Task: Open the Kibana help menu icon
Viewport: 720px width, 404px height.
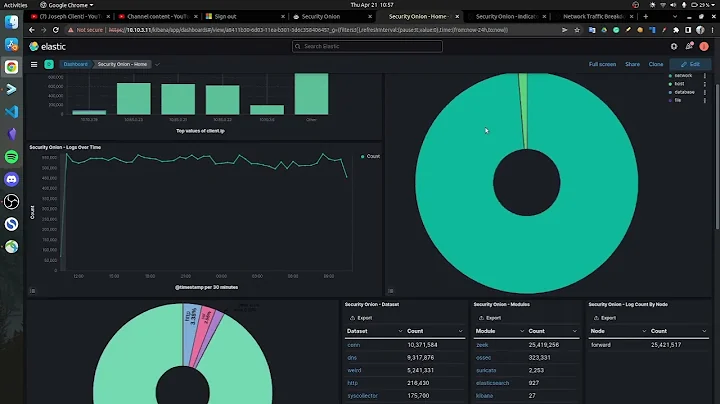Action: click(x=674, y=46)
